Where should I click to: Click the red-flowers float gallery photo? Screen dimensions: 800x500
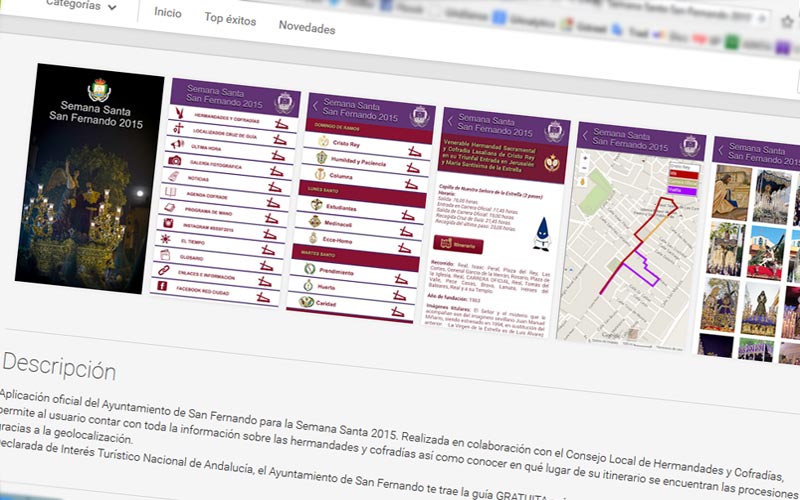click(766, 253)
